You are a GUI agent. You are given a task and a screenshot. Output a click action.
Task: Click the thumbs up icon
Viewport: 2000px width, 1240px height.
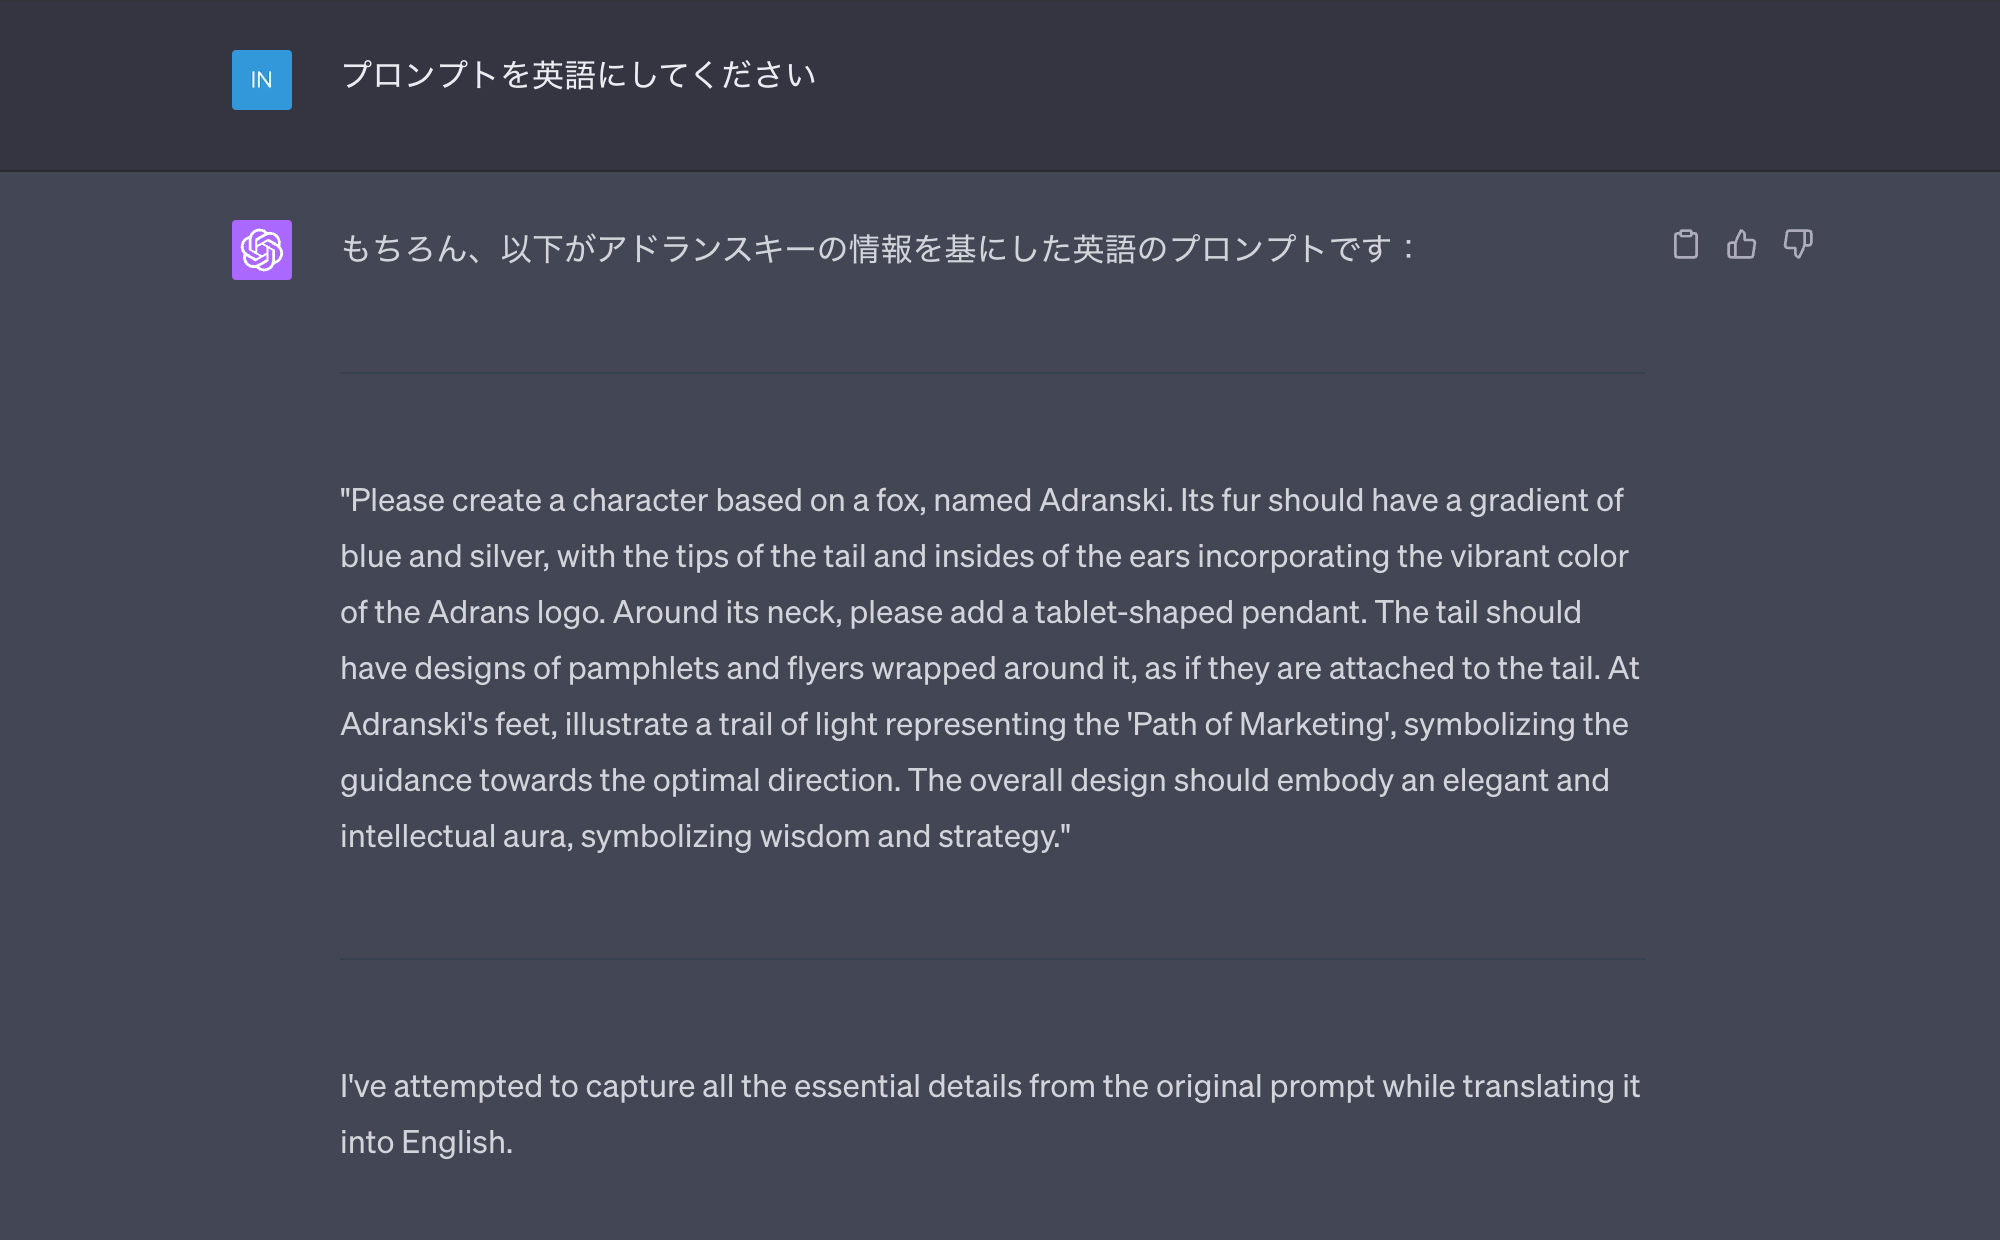tap(1741, 245)
